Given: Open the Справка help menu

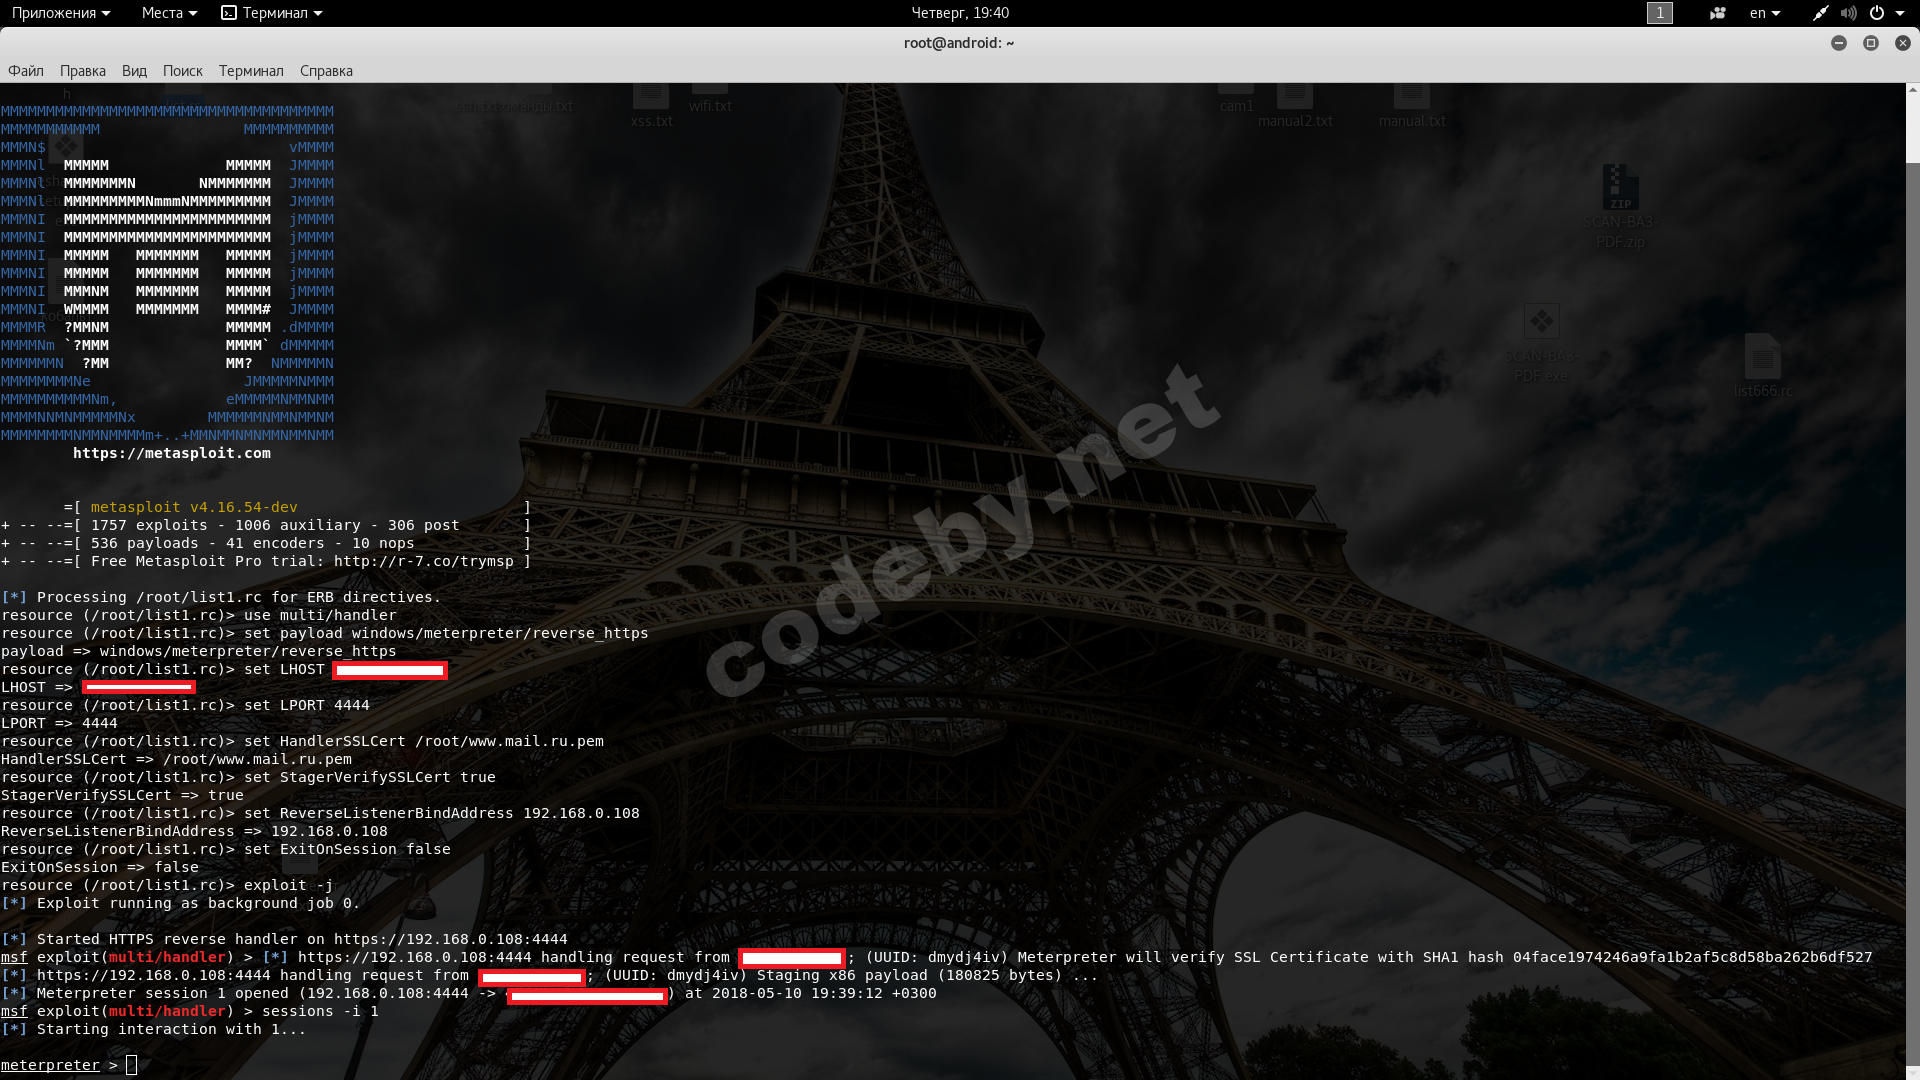Looking at the screenshot, I should [326, 71].
